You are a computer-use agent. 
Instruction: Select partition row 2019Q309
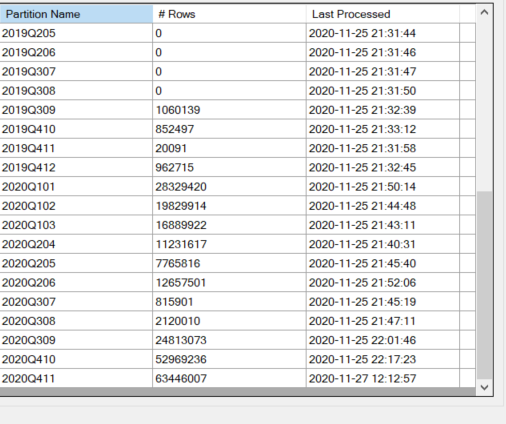238,110
